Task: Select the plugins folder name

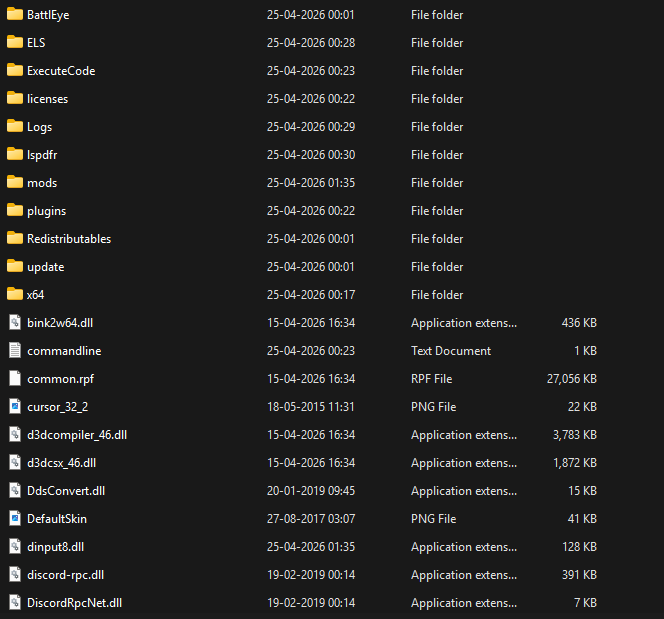Action: (46, 211)
